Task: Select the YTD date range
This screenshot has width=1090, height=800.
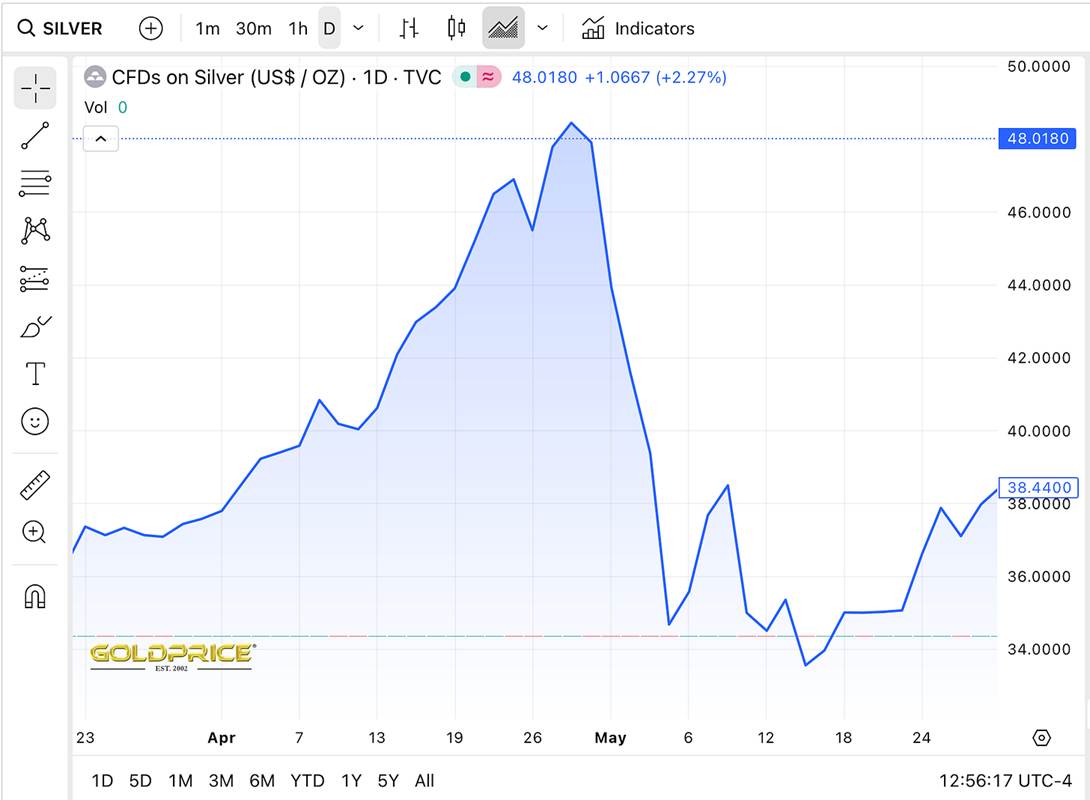Action: click(307, 780)
